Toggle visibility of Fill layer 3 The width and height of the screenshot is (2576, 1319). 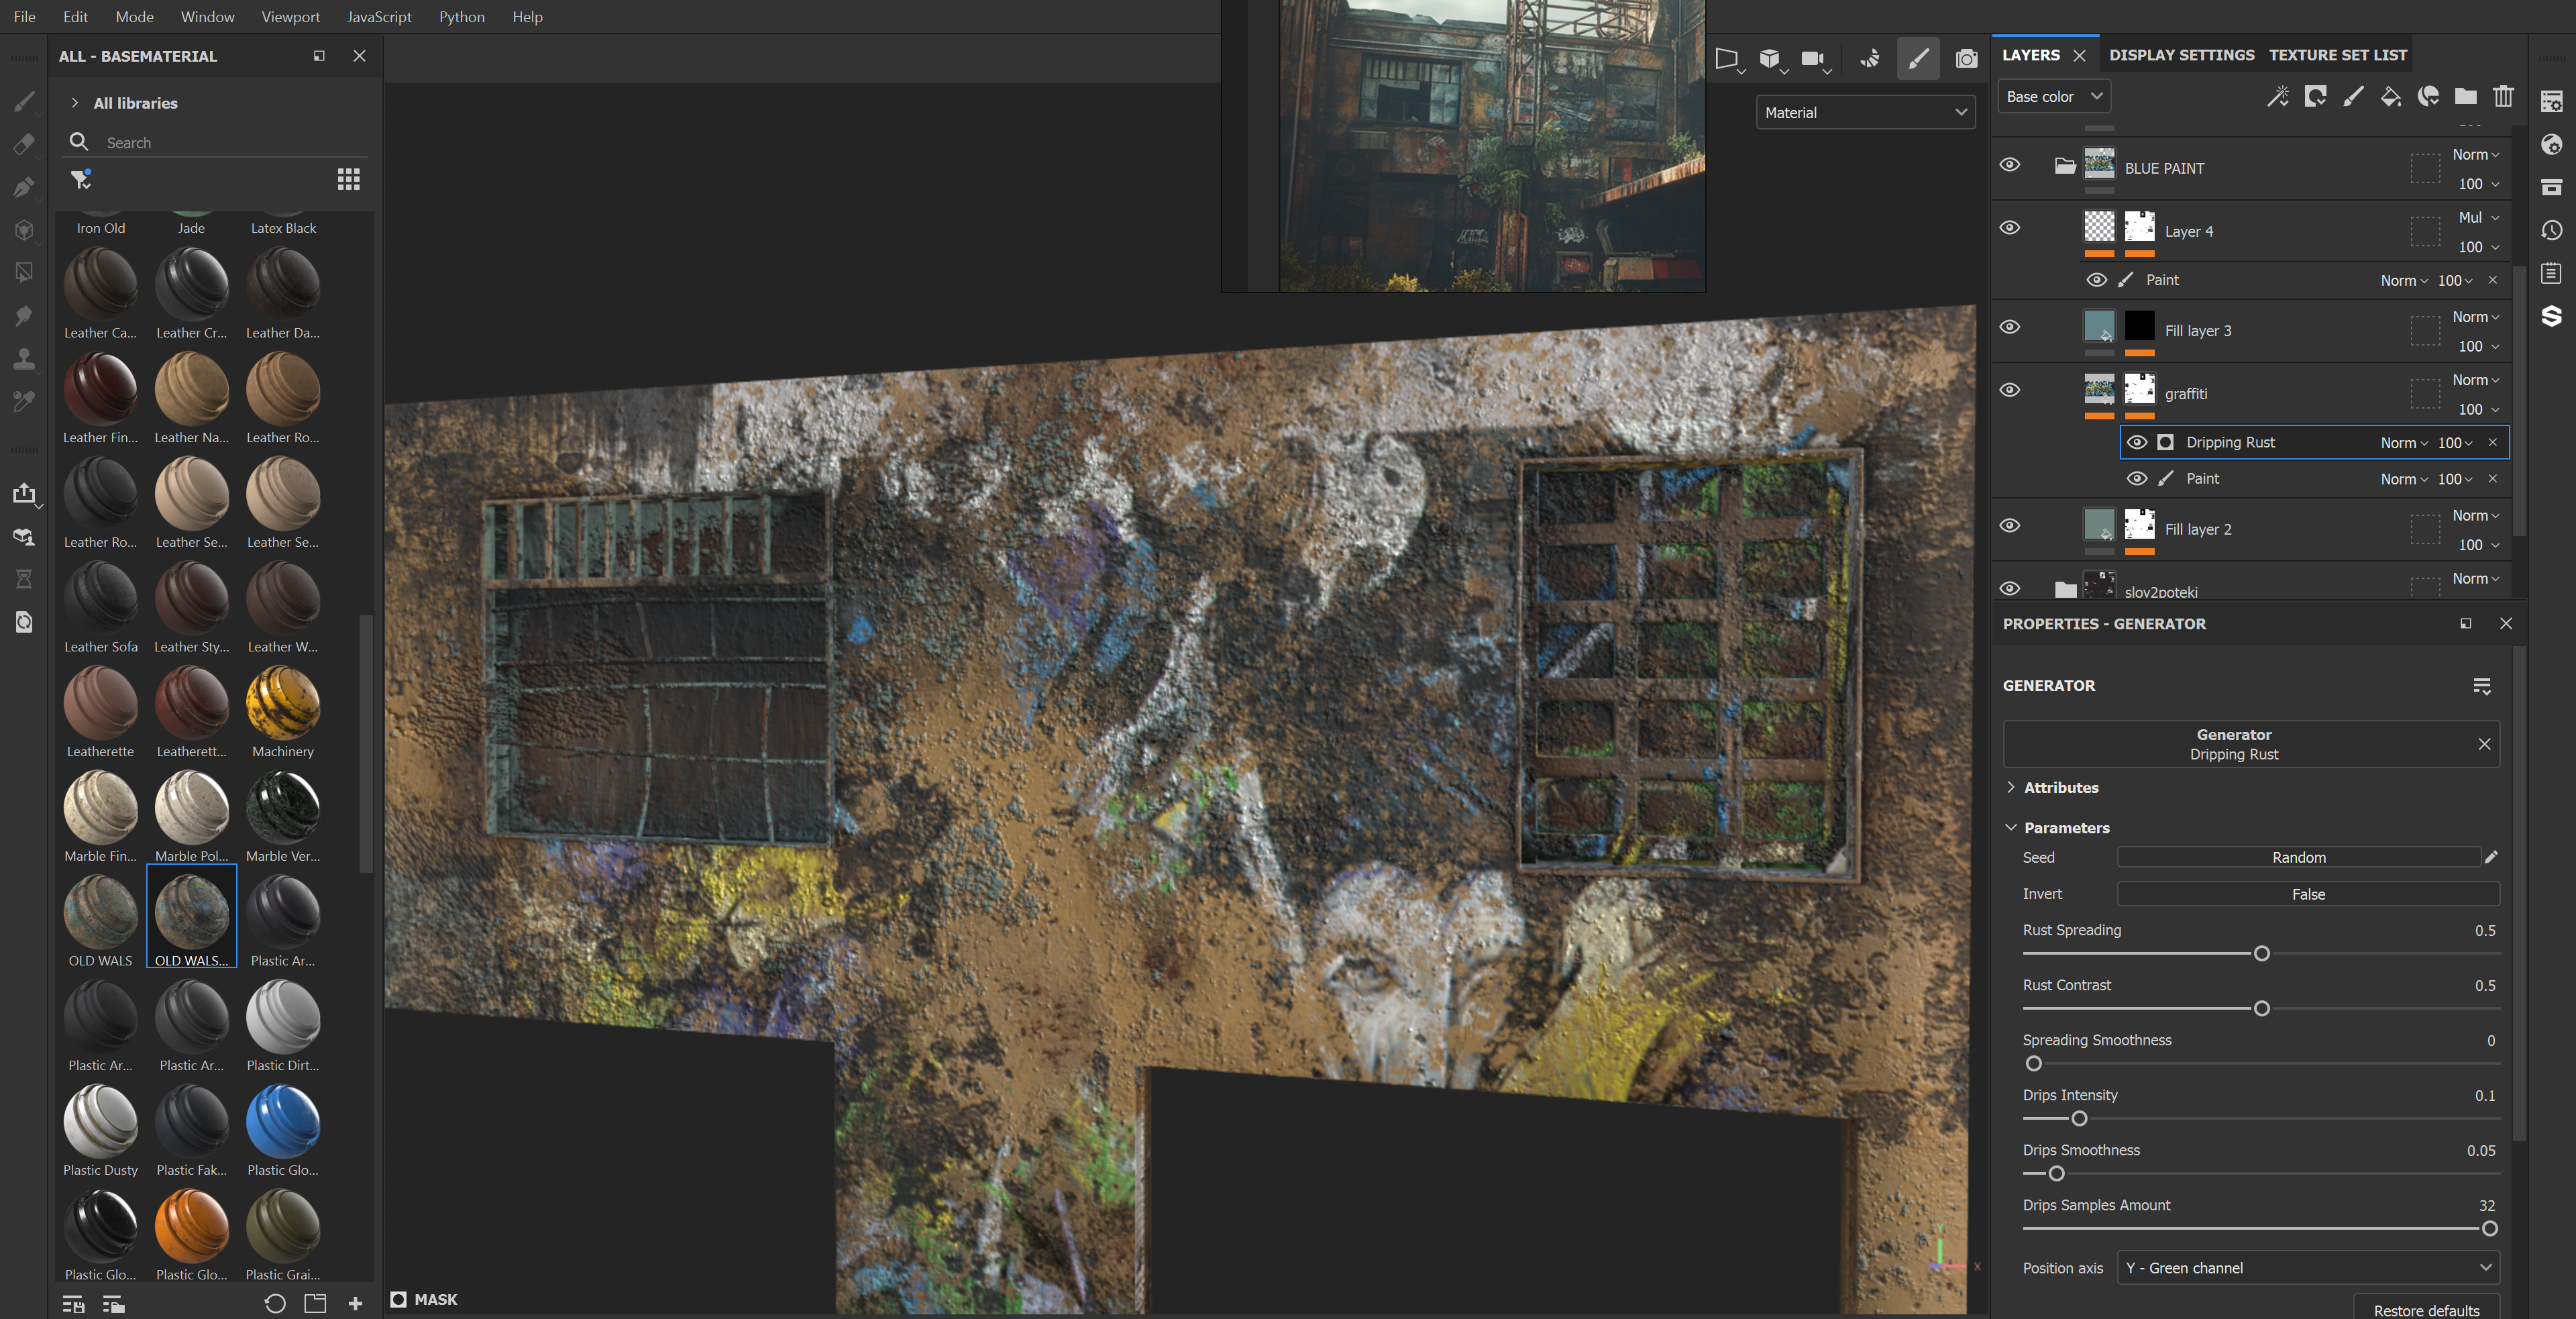point(2009,327)
